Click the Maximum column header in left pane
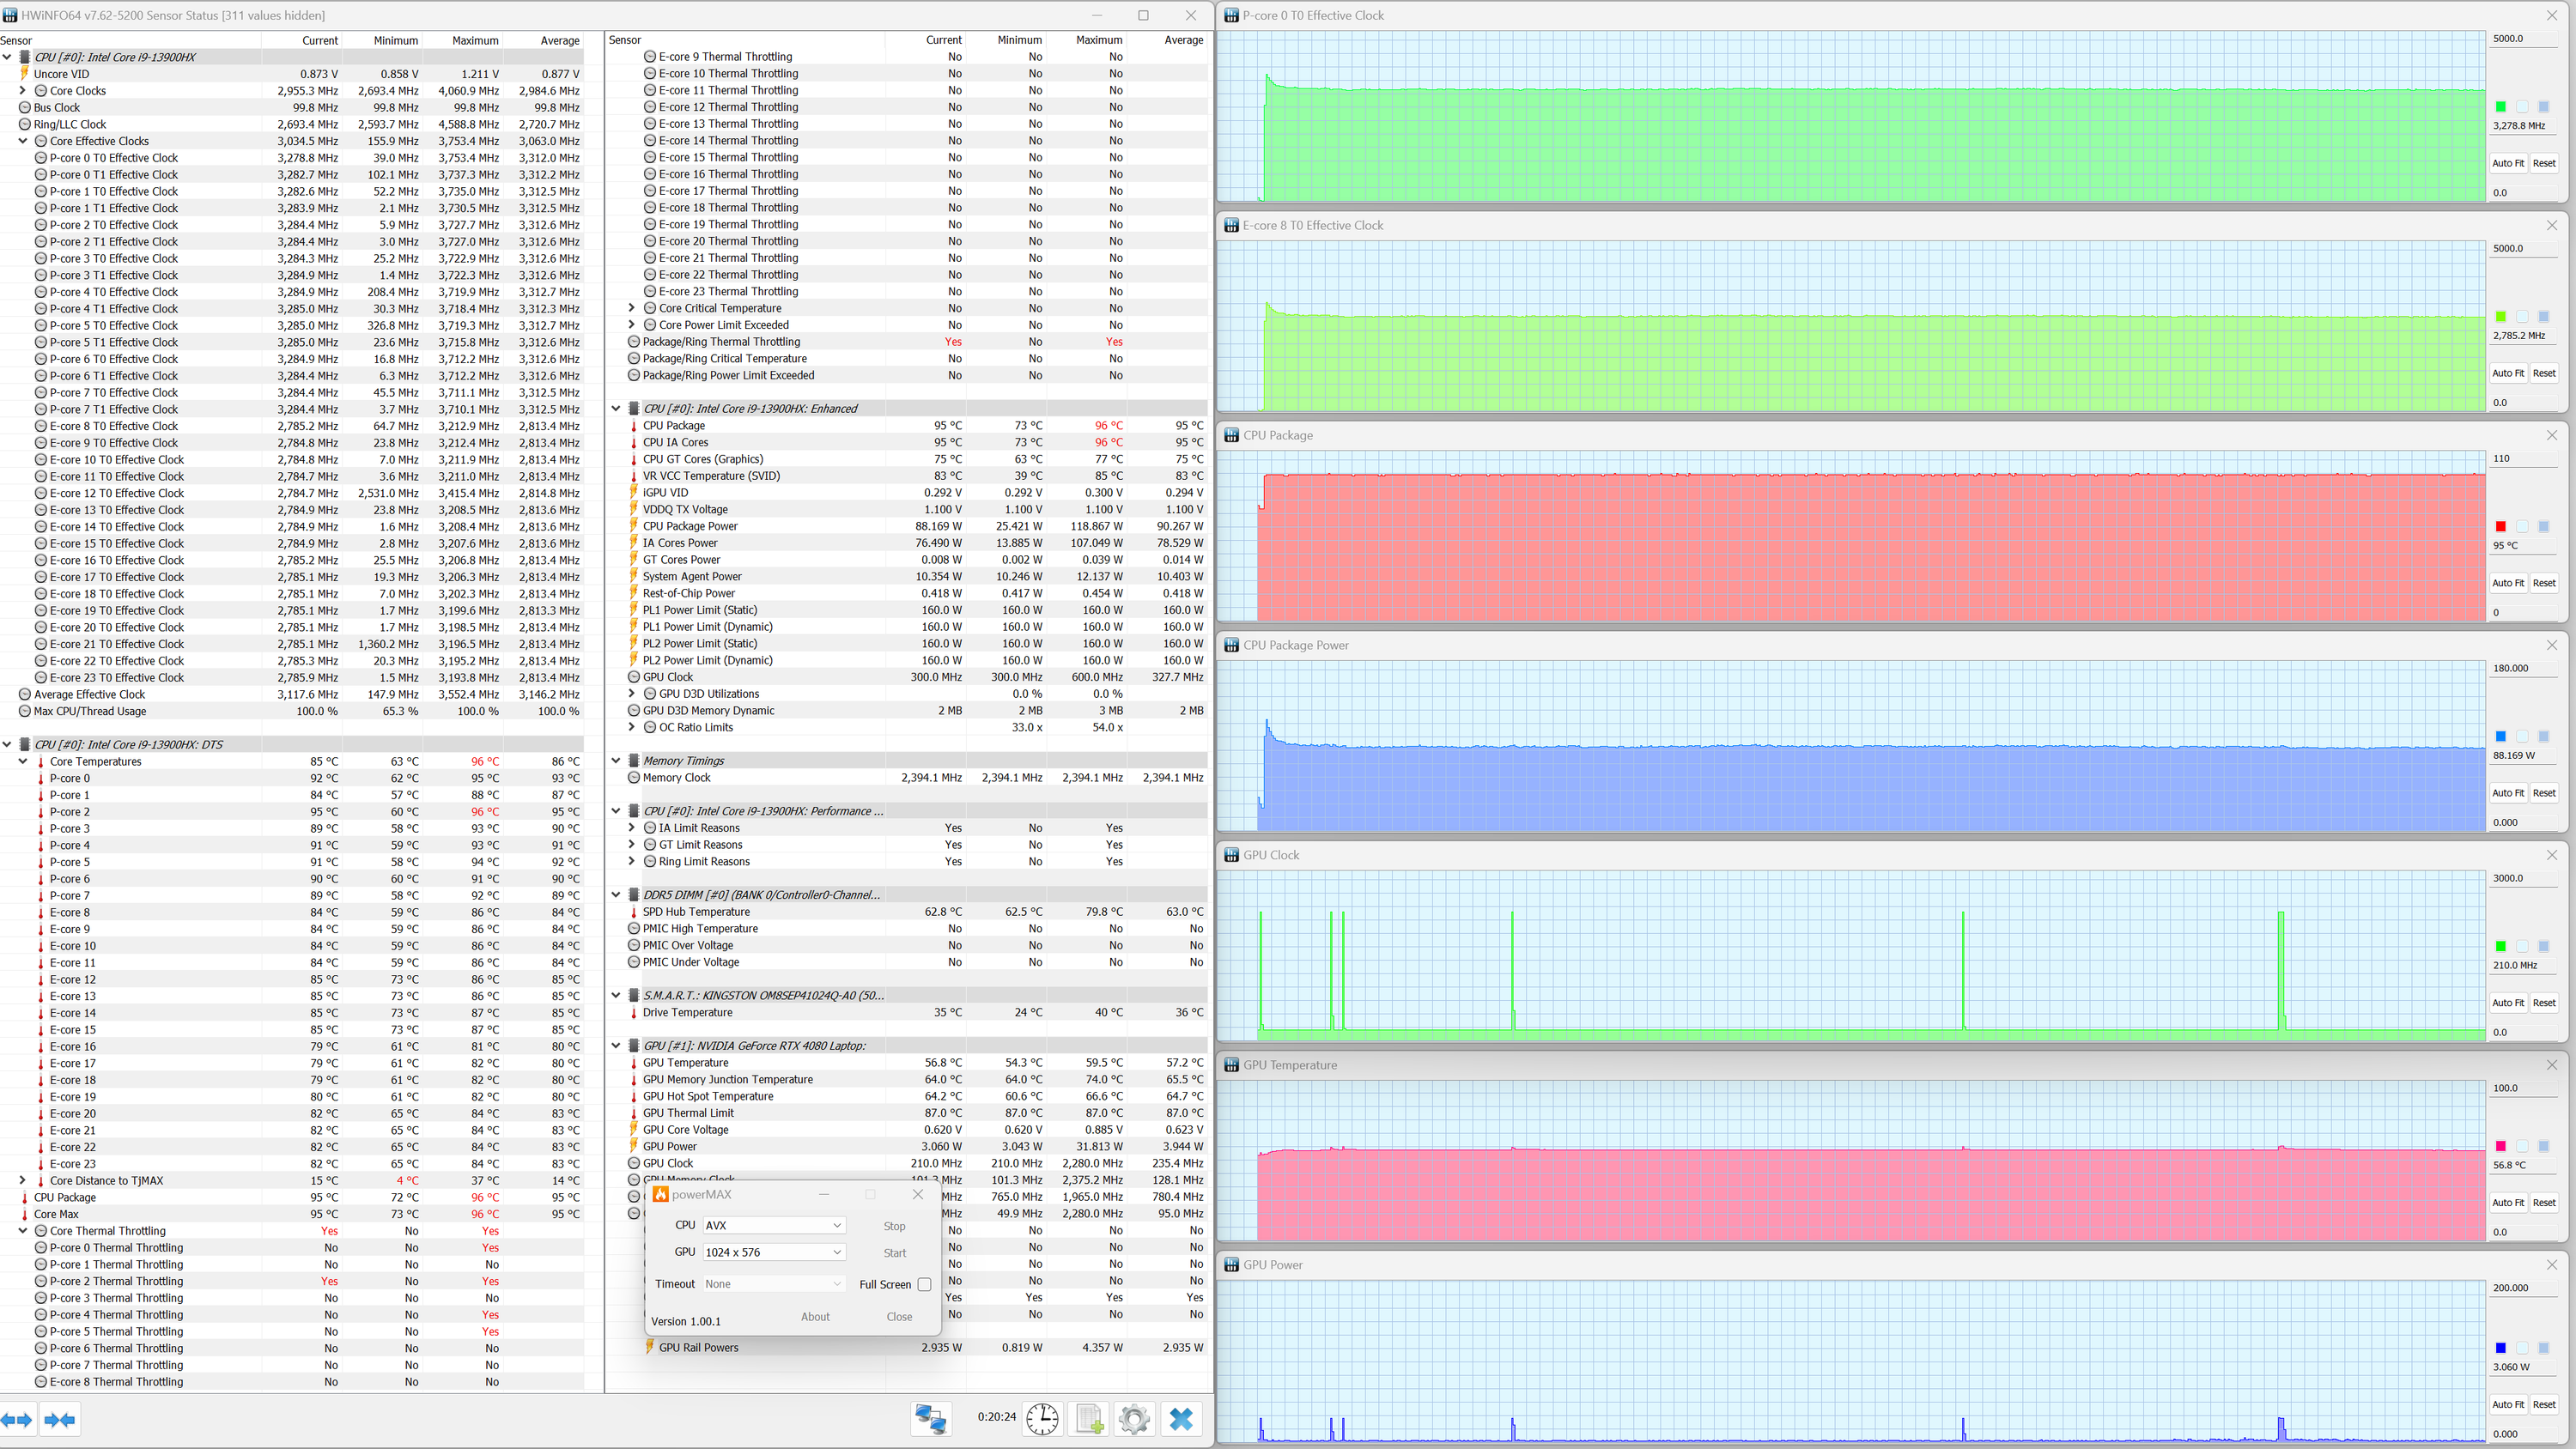This screenshot has height=1449, width=2576. click(x=474, y=40)
